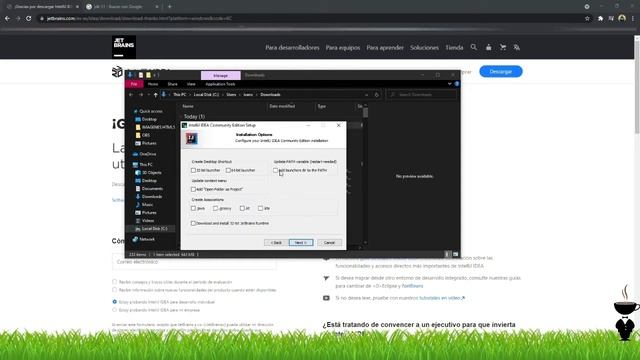Click Back in IntelliJ setup dialog
This screenshot has height=360, width=640.
click(276, 242)
